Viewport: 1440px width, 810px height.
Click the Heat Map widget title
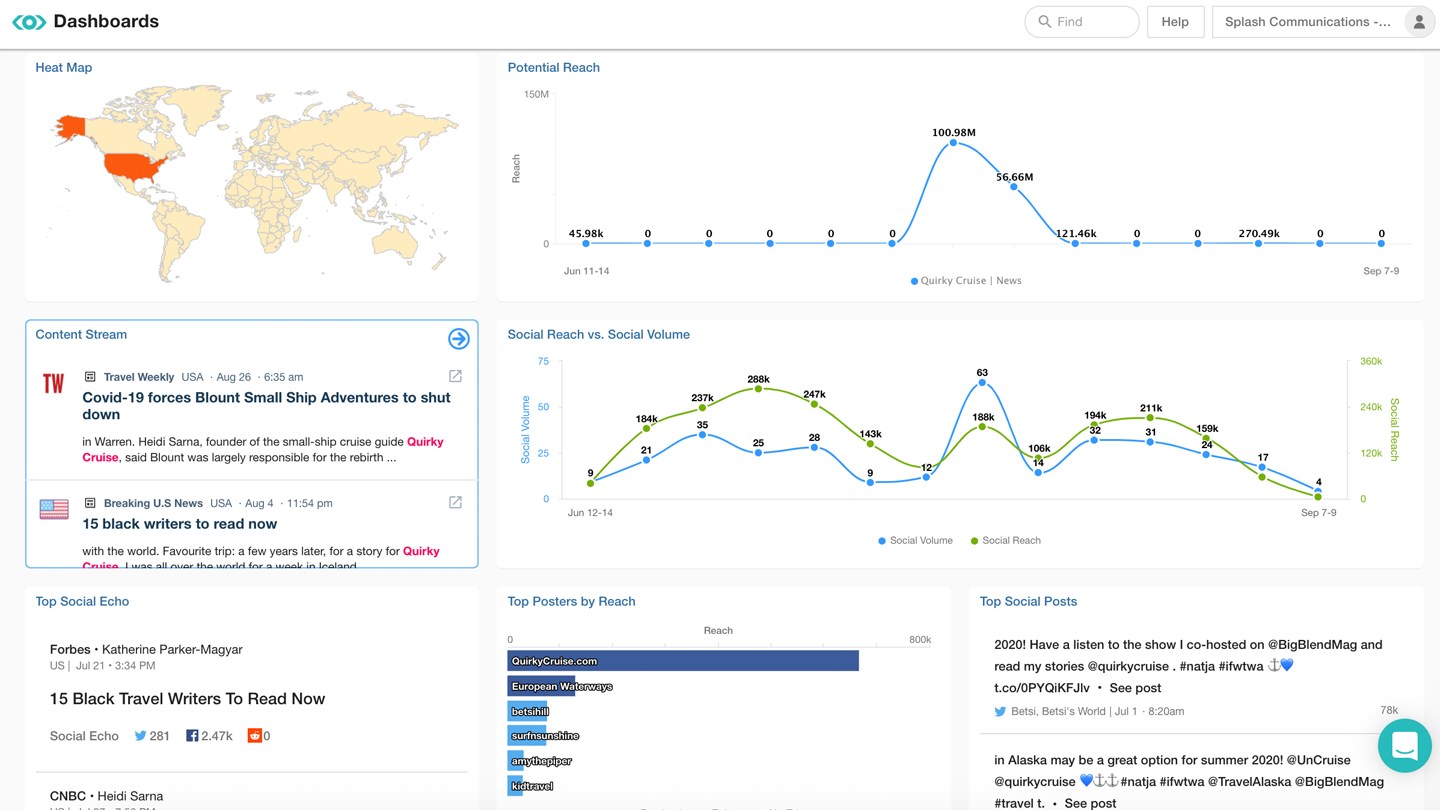pos(64,68)
